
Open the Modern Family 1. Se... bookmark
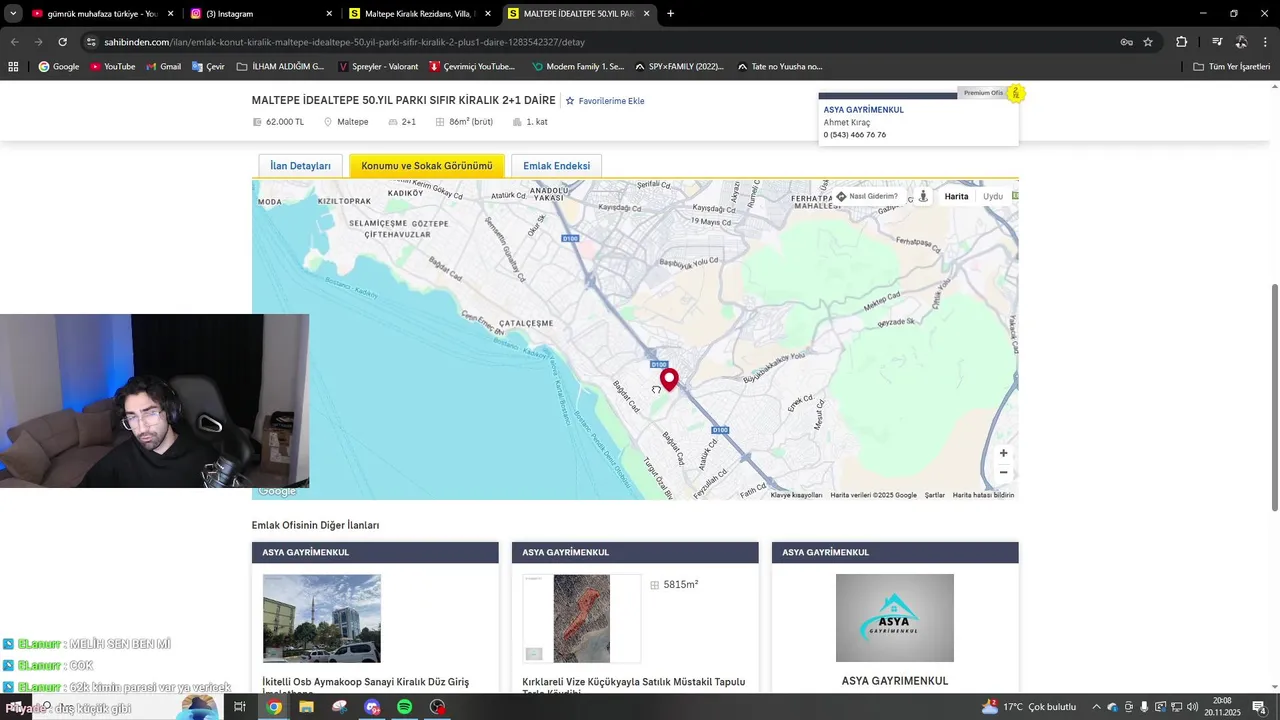[x=578, y=67]
